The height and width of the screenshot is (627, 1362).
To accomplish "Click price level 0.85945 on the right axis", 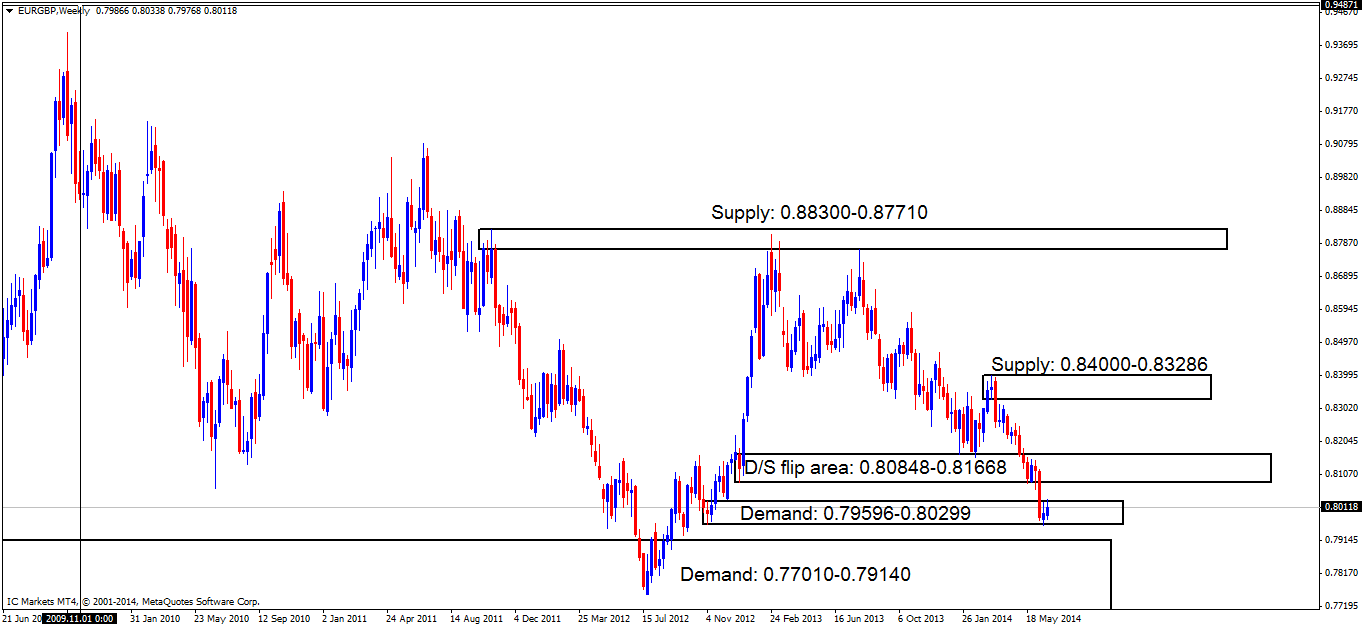I will tap(1339, 309).
